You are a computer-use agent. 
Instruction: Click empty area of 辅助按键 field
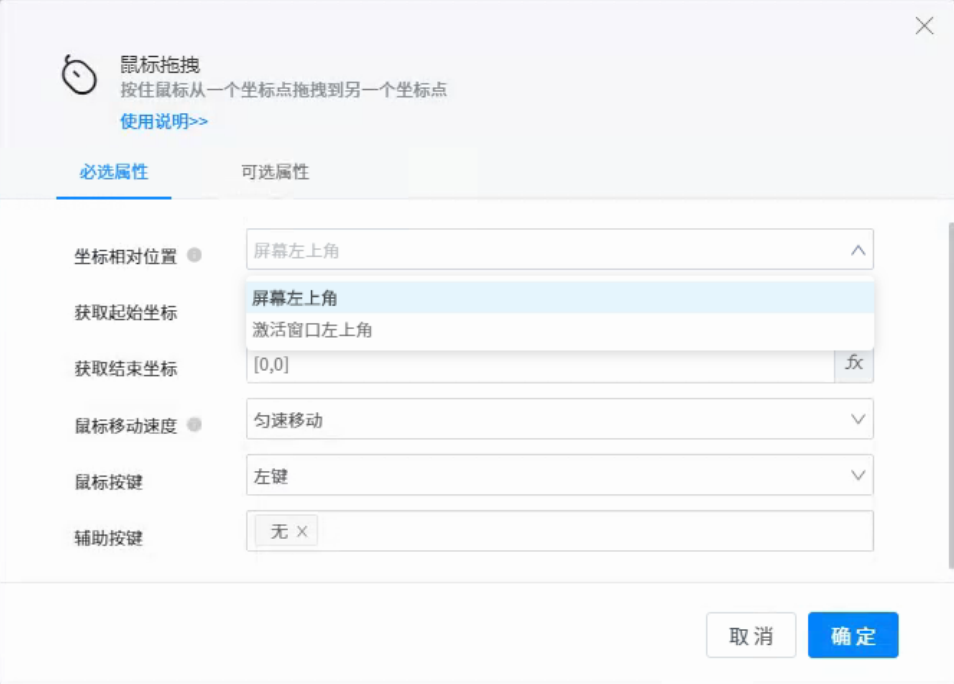(x=590, y=532)
